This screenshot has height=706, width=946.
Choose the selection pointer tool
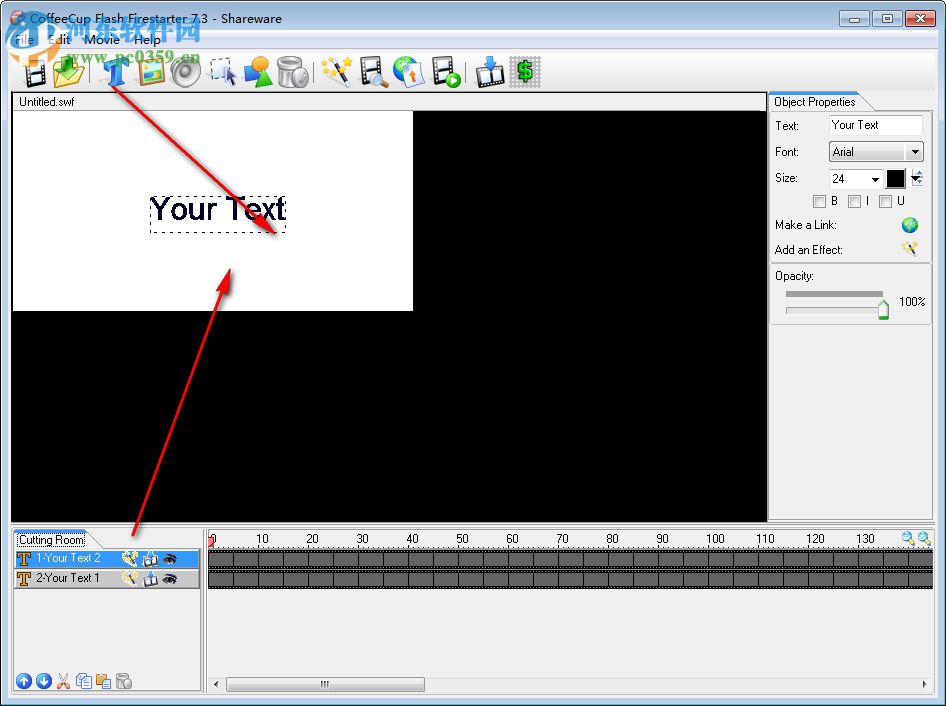[223, 72]
